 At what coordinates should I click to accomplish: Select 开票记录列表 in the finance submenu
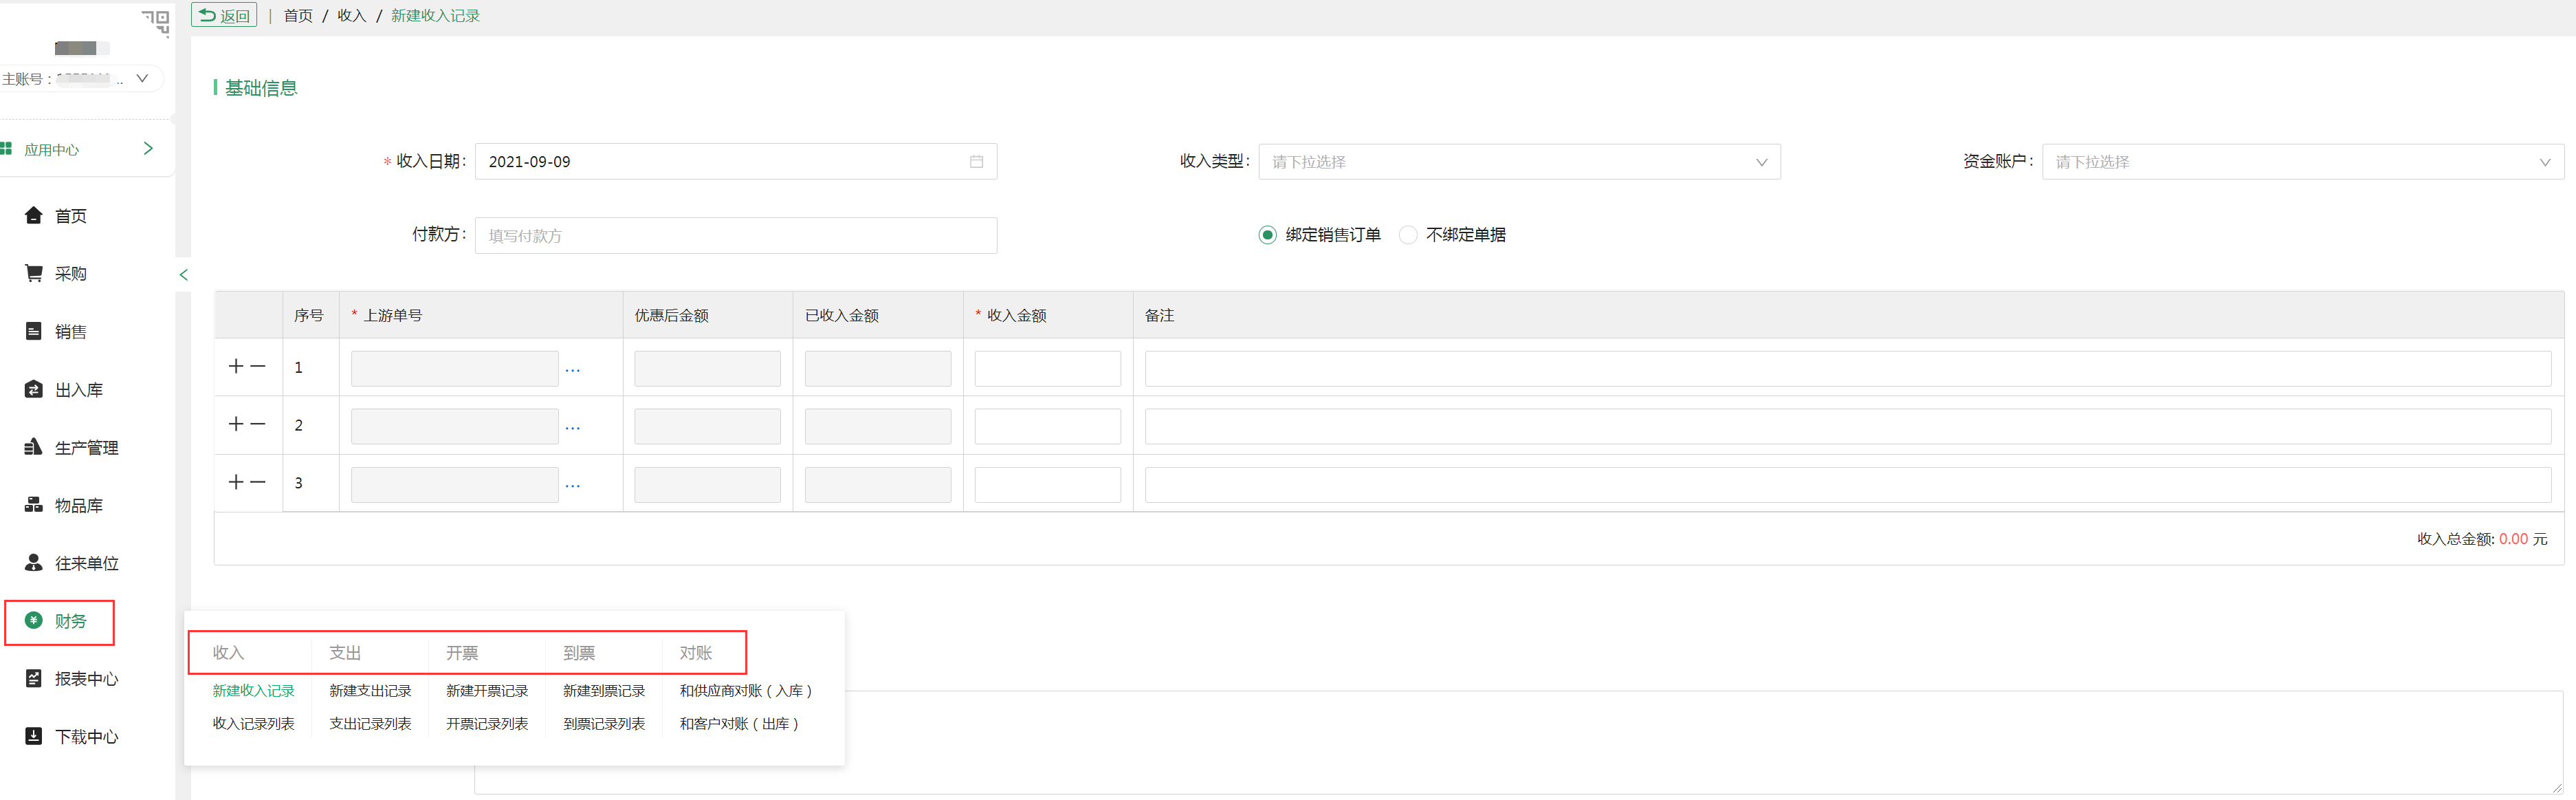coord(487,724)
